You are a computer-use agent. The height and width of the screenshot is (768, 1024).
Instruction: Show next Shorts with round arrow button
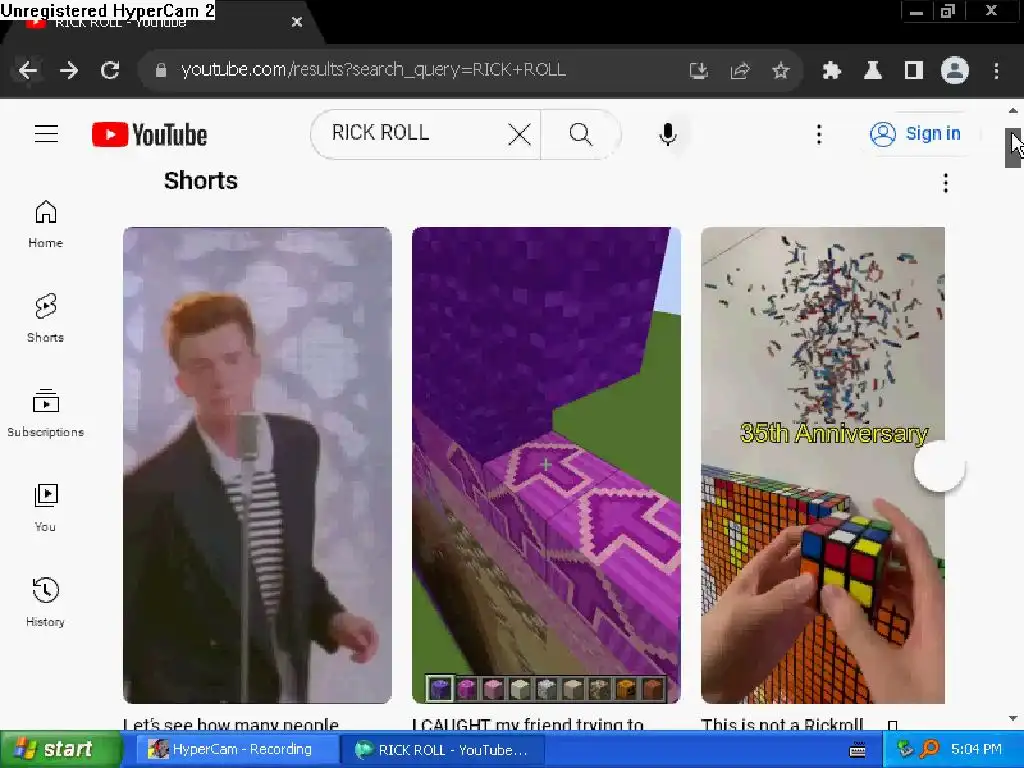pyautogui.click(x=939, y=466)
